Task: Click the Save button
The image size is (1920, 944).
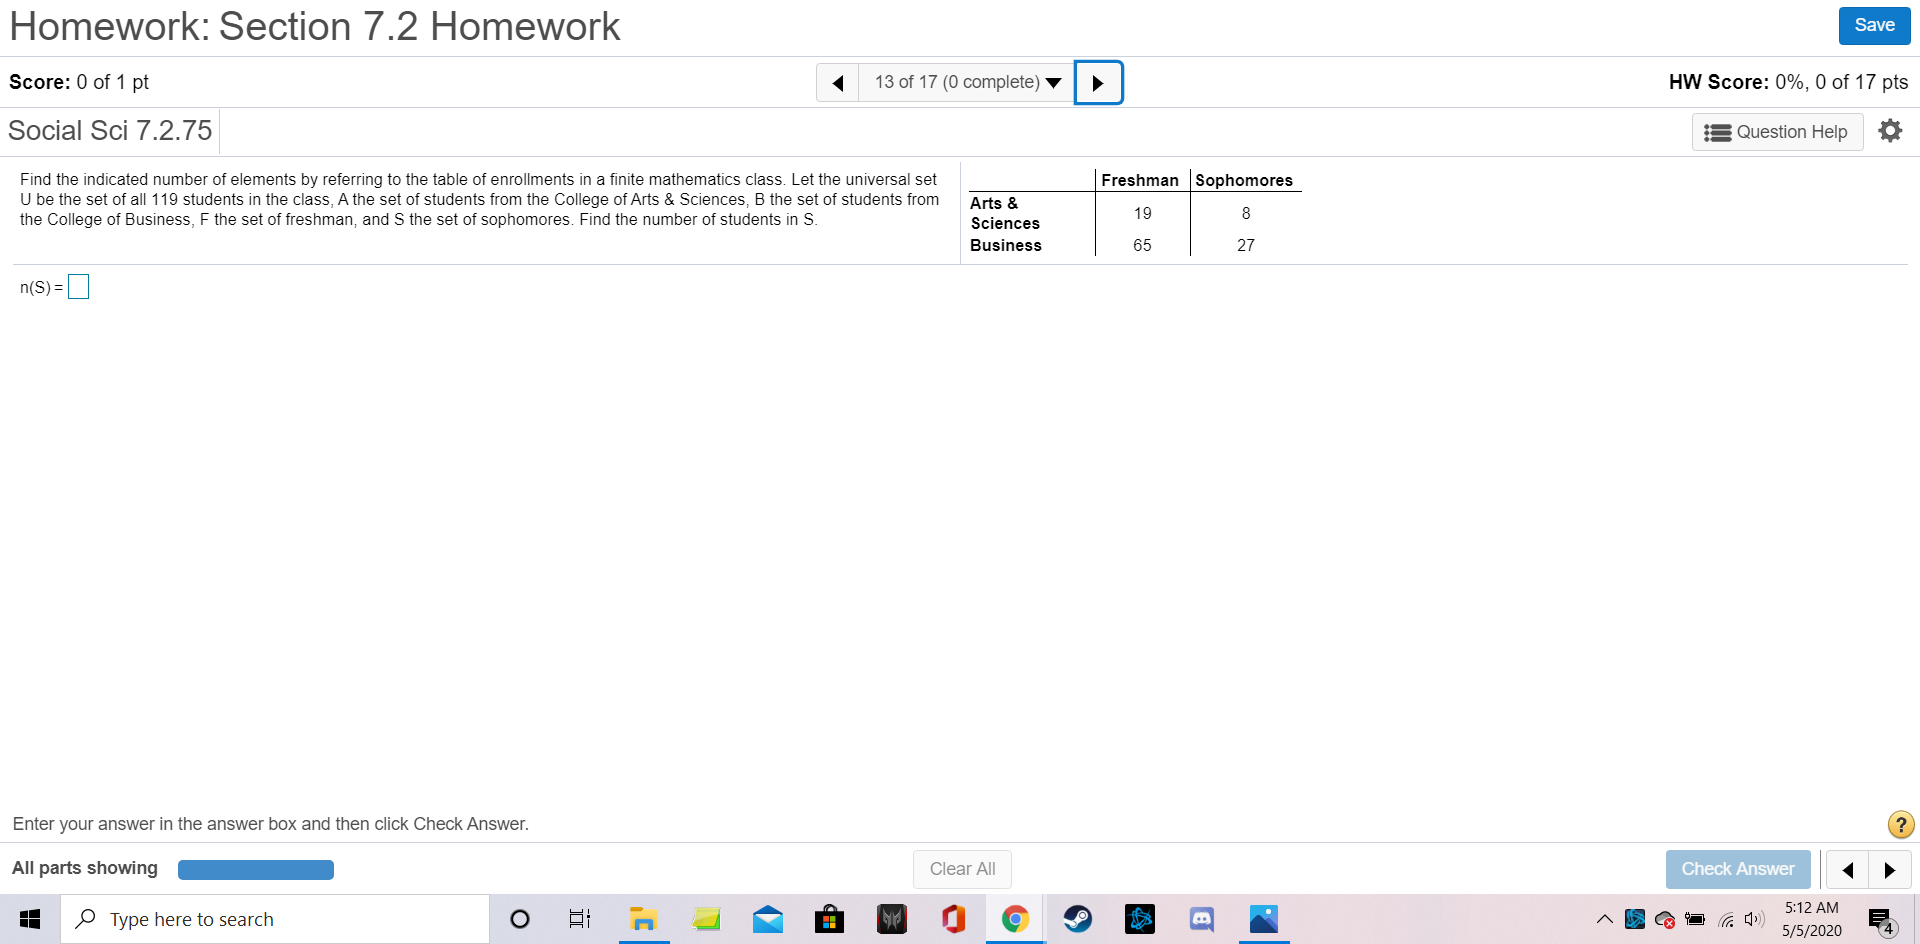Action: click(x=1874, y=25)
